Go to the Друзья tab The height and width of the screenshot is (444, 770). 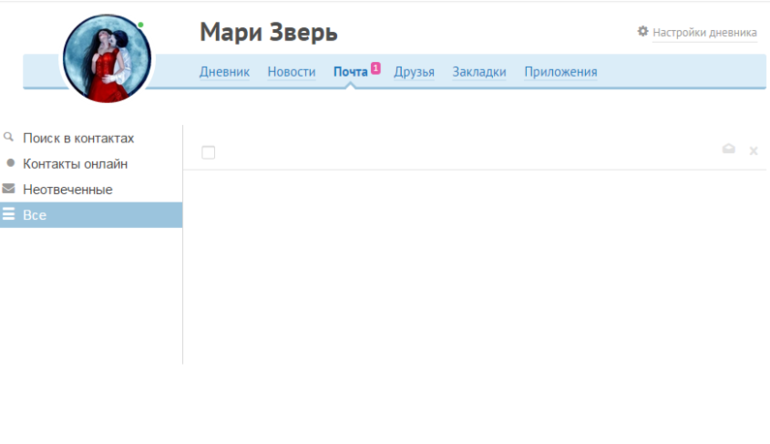pyautogui.click(x=414, y=72)
